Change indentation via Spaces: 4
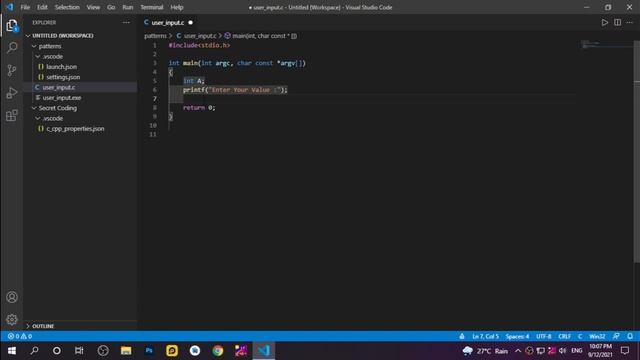 517,336
